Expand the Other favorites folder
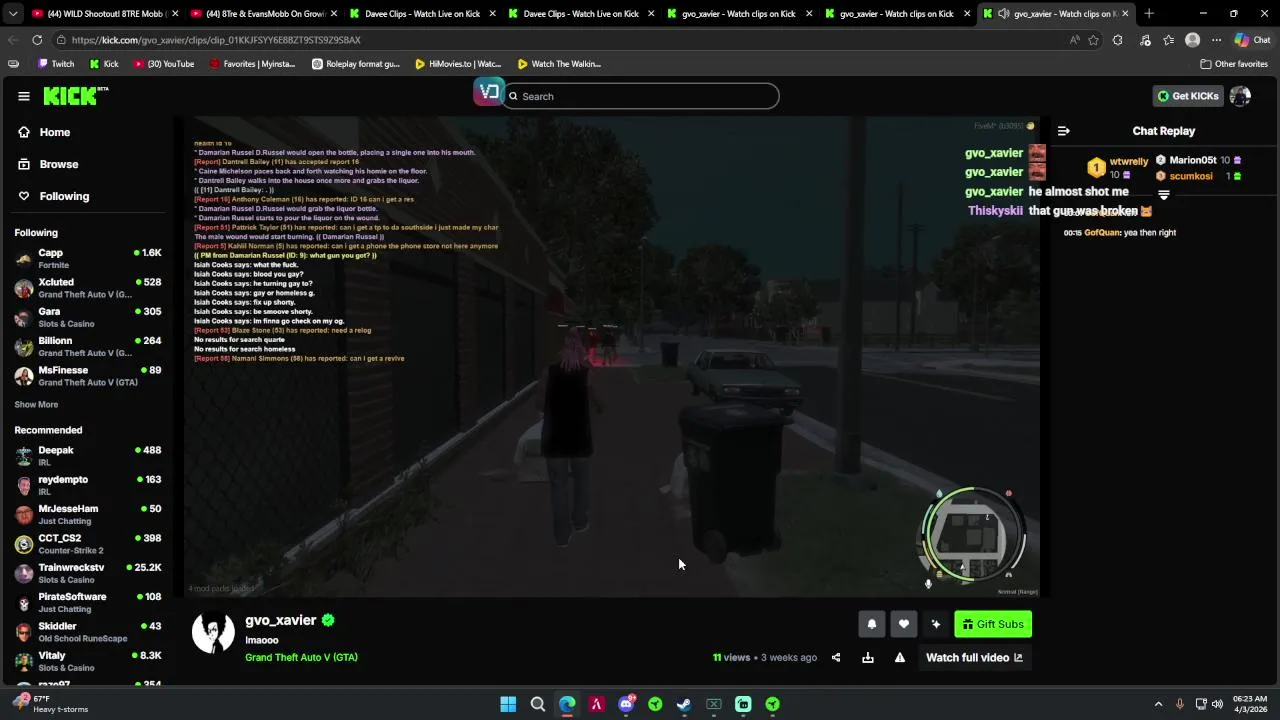This screenshot has width=1280, height=720. click(1234, 64)
